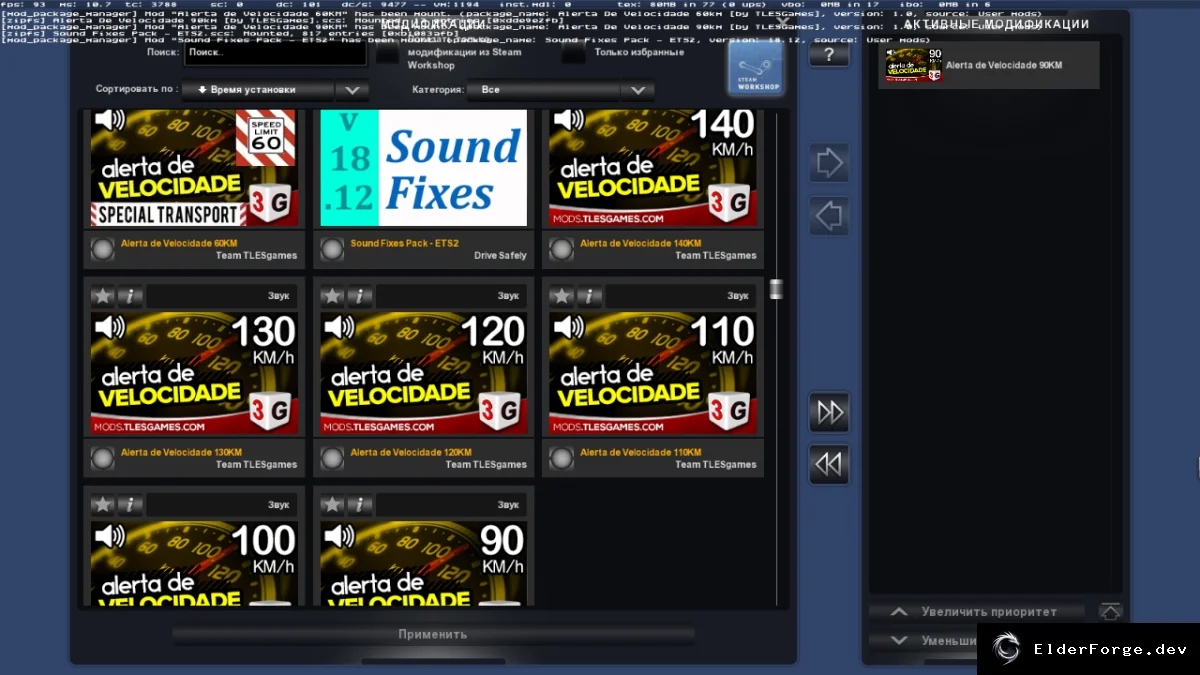Deactivate all mods with double left arrow
1200x675 pixels.
tap(829, 464)
